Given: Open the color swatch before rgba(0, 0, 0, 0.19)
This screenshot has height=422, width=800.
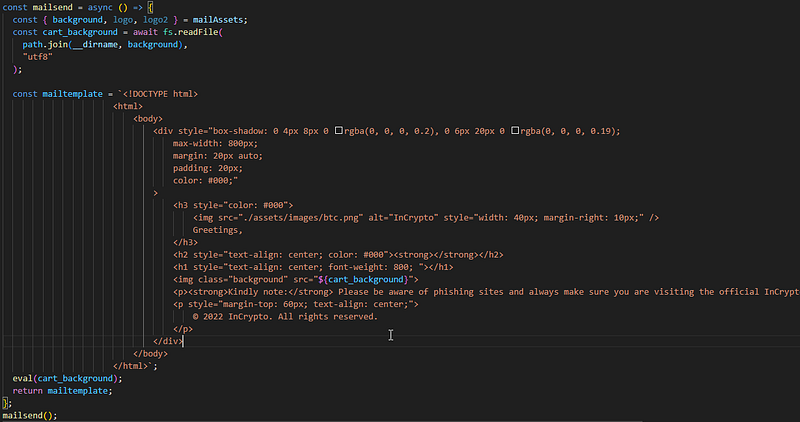Looking at the screenshot, I should (x=515, y=131).
